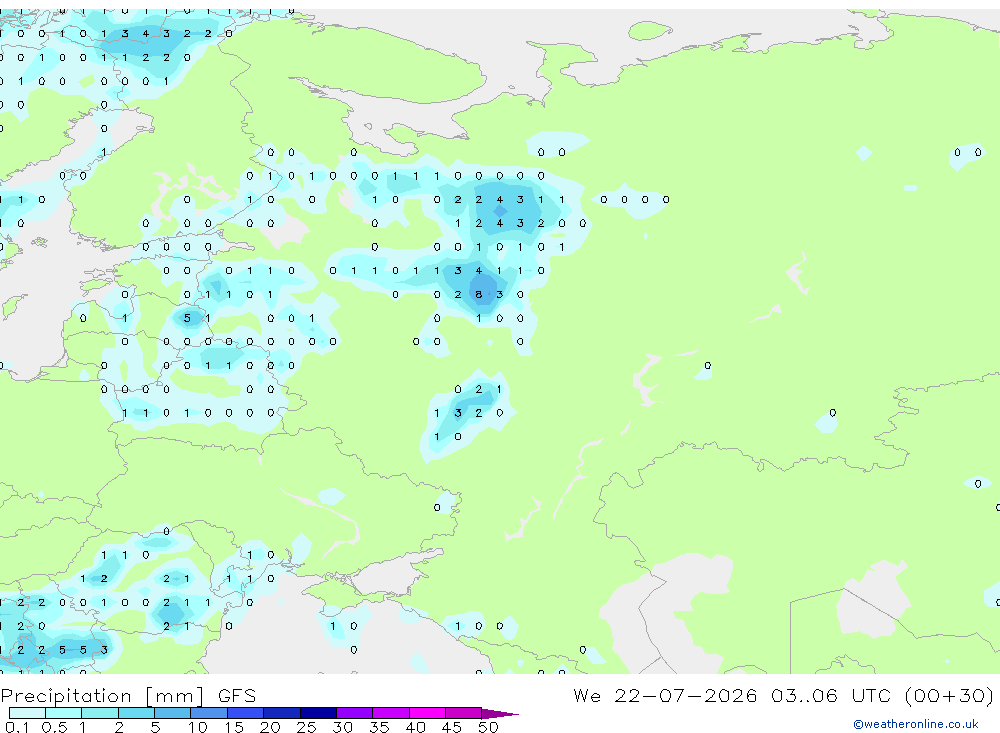
Task: Click the date '22-07-2026' in the caption
Action: (686, 695)
